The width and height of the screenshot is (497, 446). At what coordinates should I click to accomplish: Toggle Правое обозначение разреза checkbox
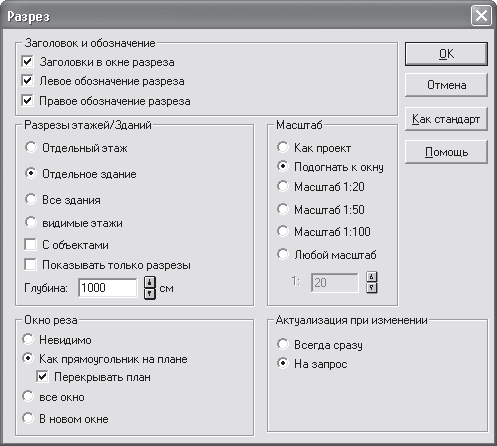click(x=27, y=101)
